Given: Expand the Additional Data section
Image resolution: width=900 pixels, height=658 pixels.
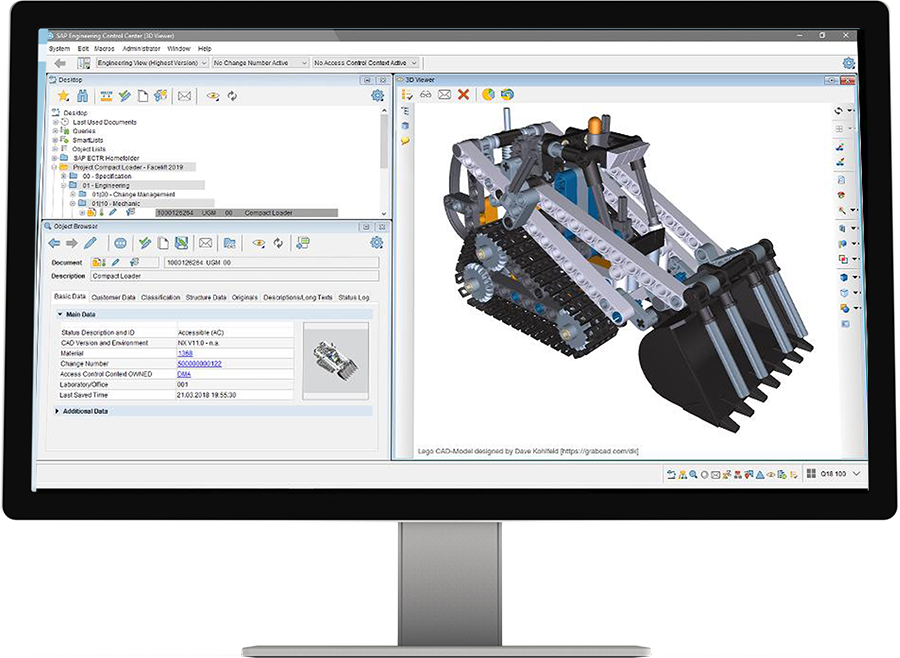Looking at the screenshot, I should pos(57,411).
